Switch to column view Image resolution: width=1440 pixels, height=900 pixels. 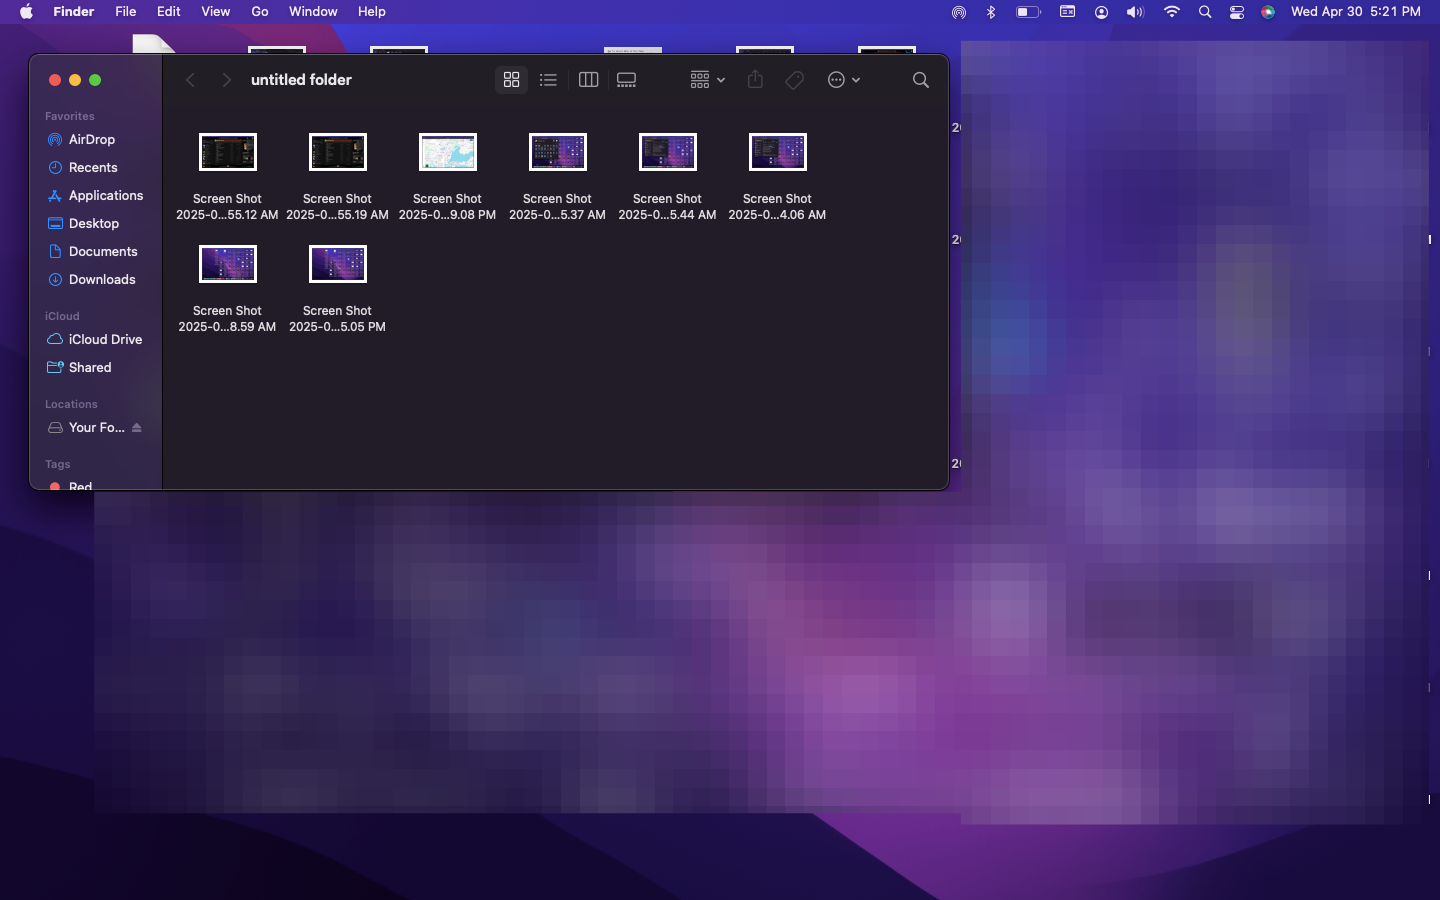[588, 80]
